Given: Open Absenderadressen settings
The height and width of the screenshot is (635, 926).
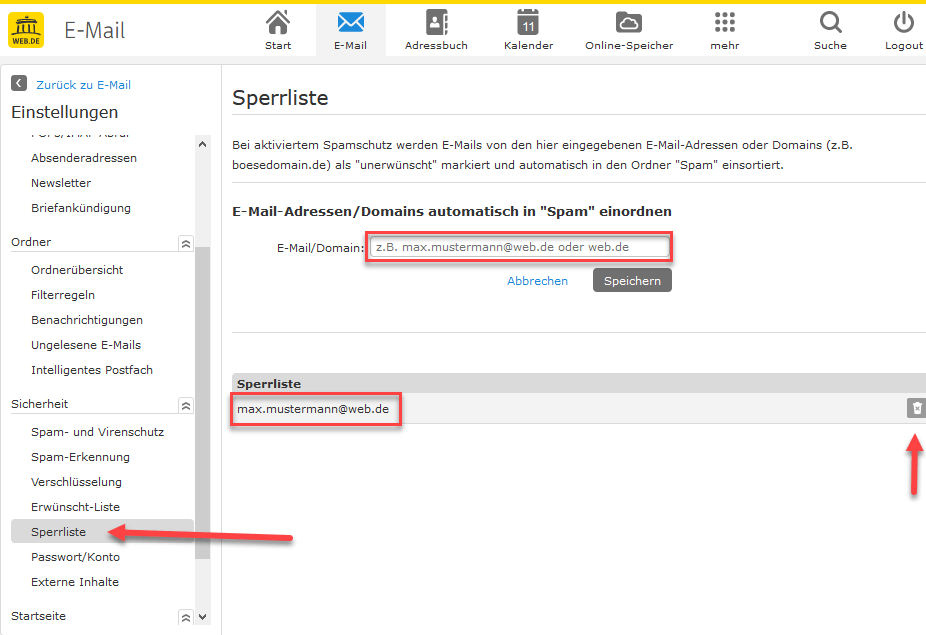Looking at the screenshot, I should click(84, 158).
